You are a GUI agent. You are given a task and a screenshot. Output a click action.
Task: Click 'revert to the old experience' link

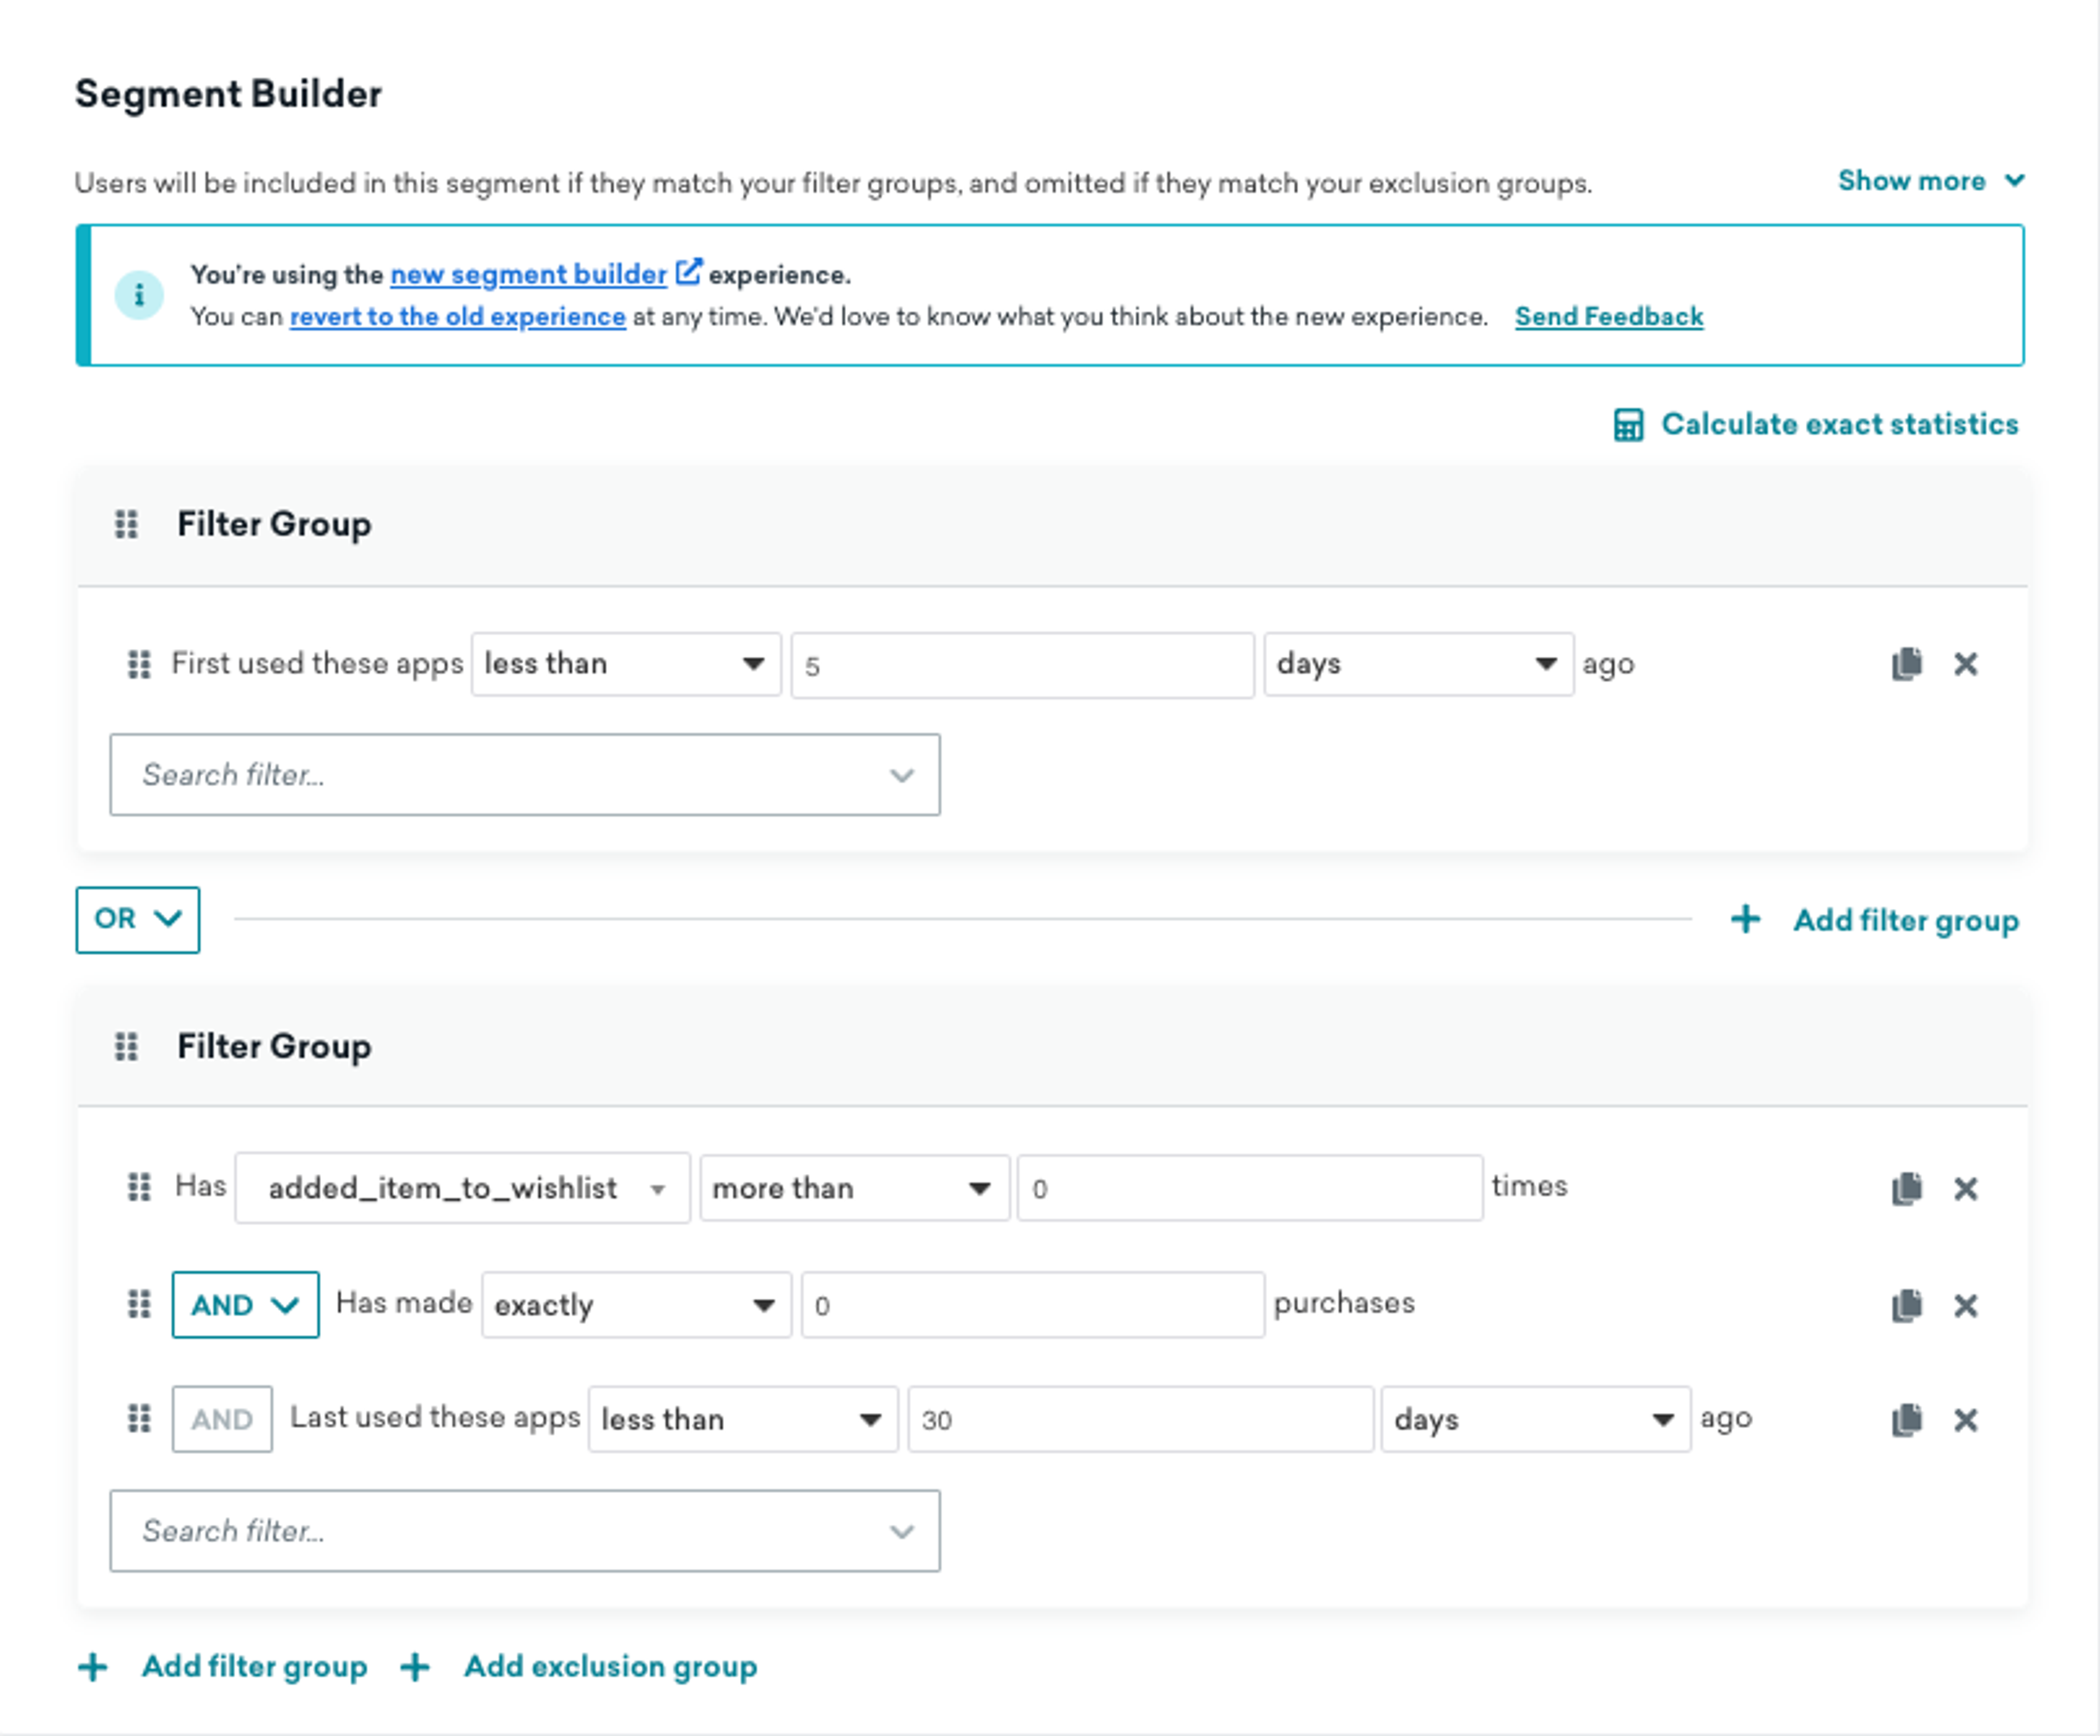point(457,317)
